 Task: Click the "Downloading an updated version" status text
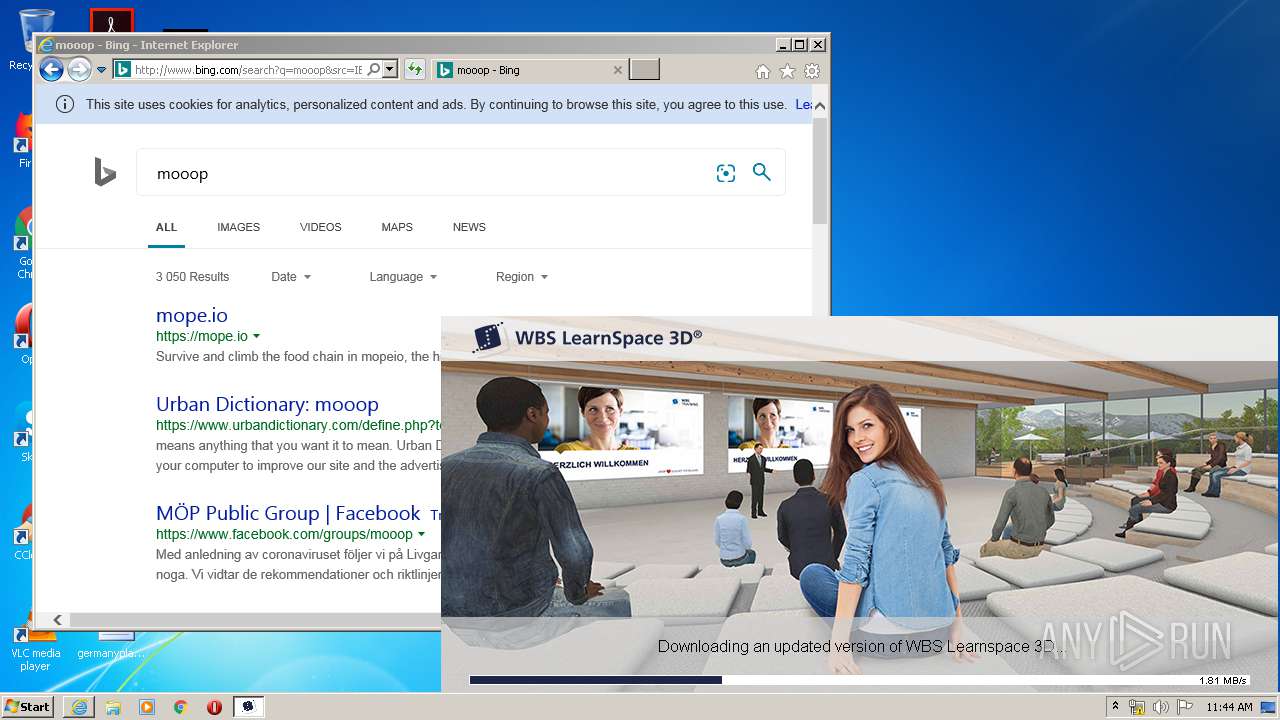(x=862, y=646)
